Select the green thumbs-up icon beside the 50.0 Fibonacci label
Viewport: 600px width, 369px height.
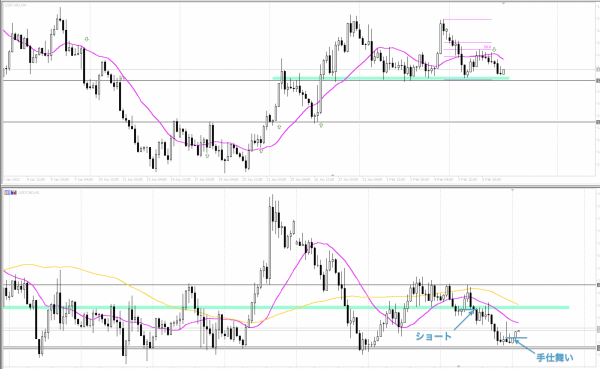(494, 49)
